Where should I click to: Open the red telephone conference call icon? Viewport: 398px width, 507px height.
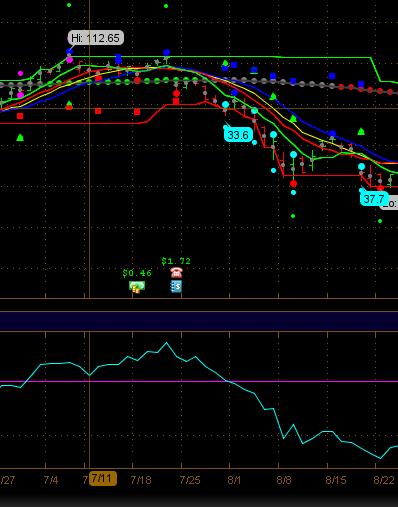pyautogui.click(x=176, y=272)
